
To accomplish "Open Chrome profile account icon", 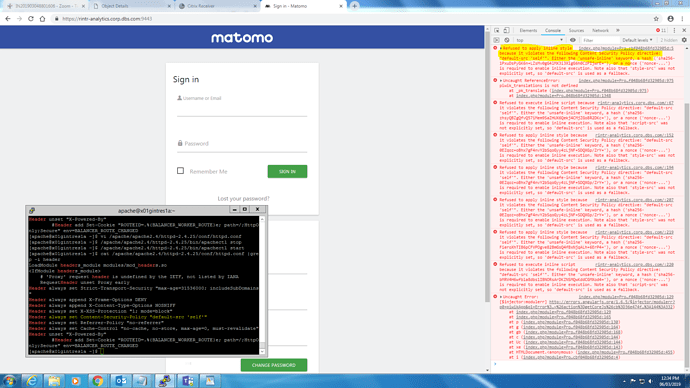I will (x=670, y=19).
